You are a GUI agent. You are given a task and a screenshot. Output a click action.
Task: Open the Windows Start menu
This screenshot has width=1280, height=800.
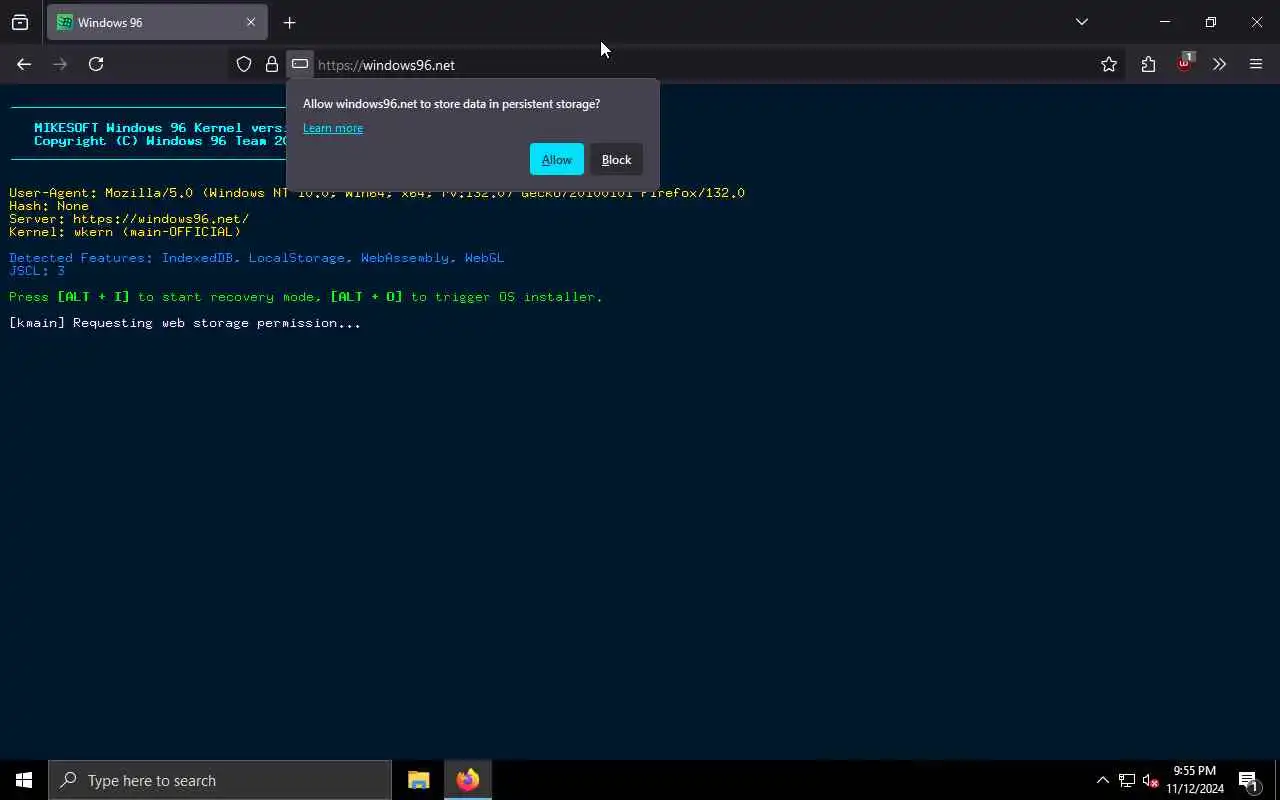(x=24, y=780)
